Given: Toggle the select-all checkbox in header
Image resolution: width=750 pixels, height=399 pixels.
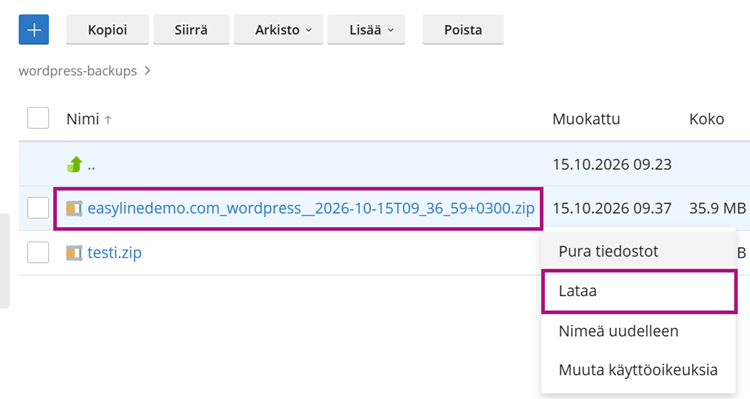Looking at the screenshot, I should coord(38,118).
